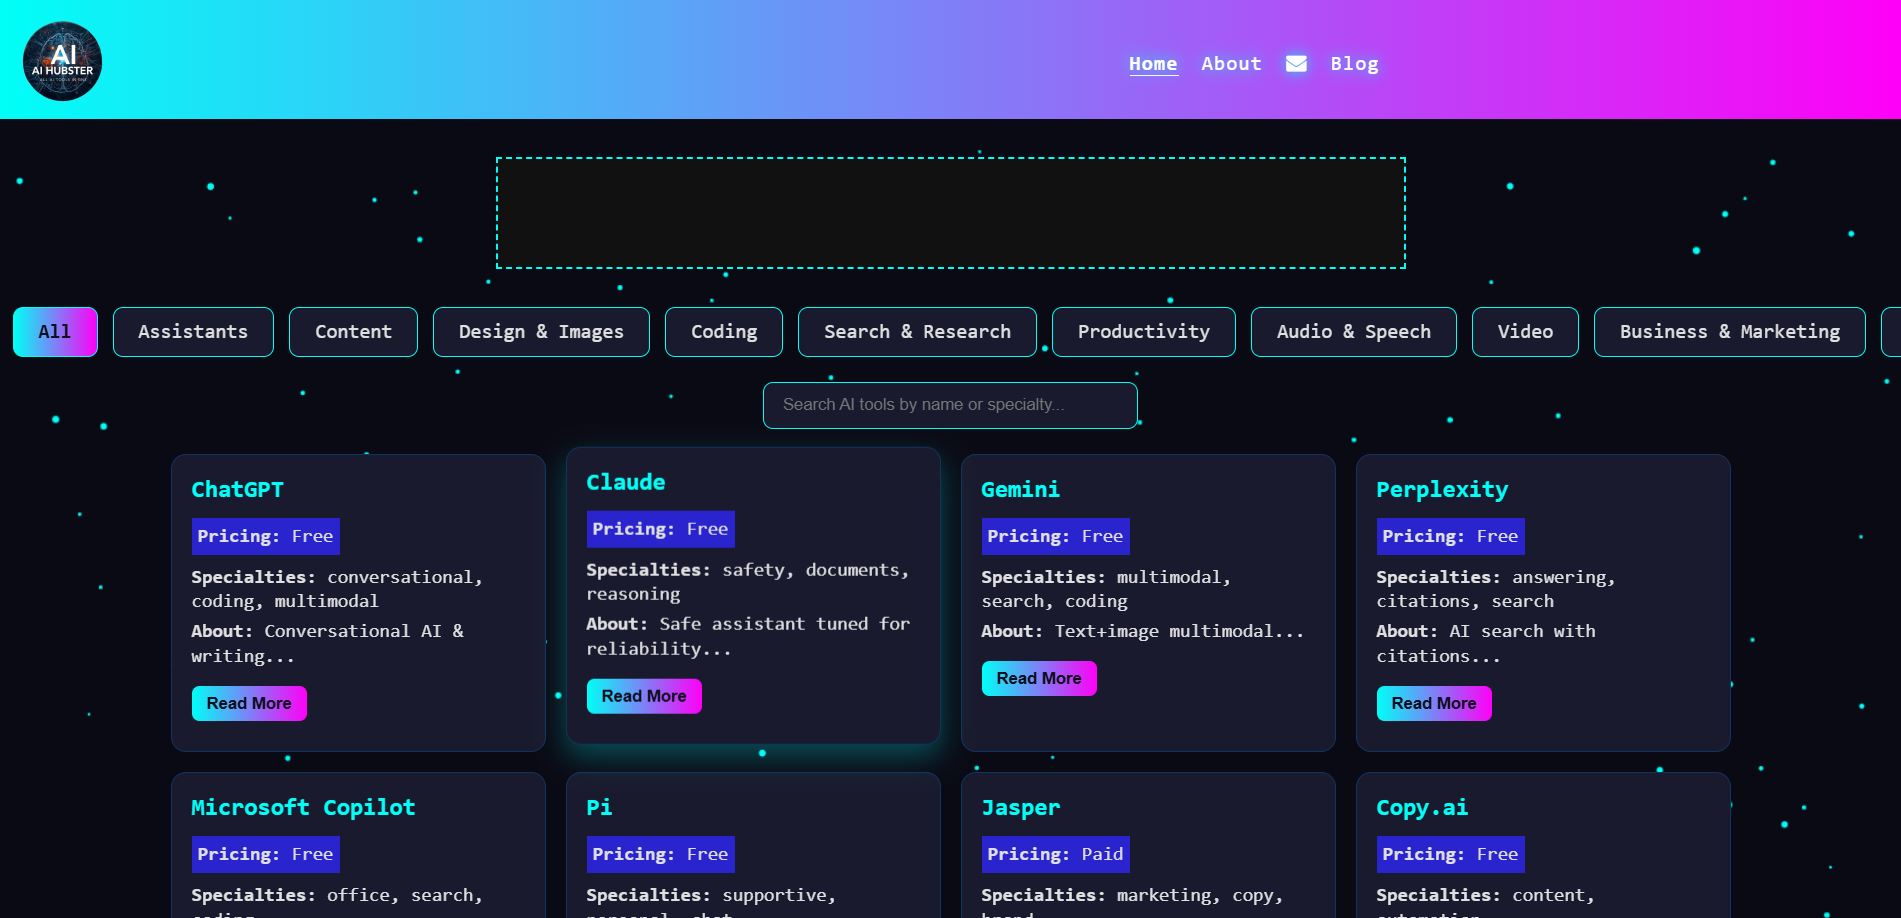Click the AI Hubster logo

tap(62, 62)
